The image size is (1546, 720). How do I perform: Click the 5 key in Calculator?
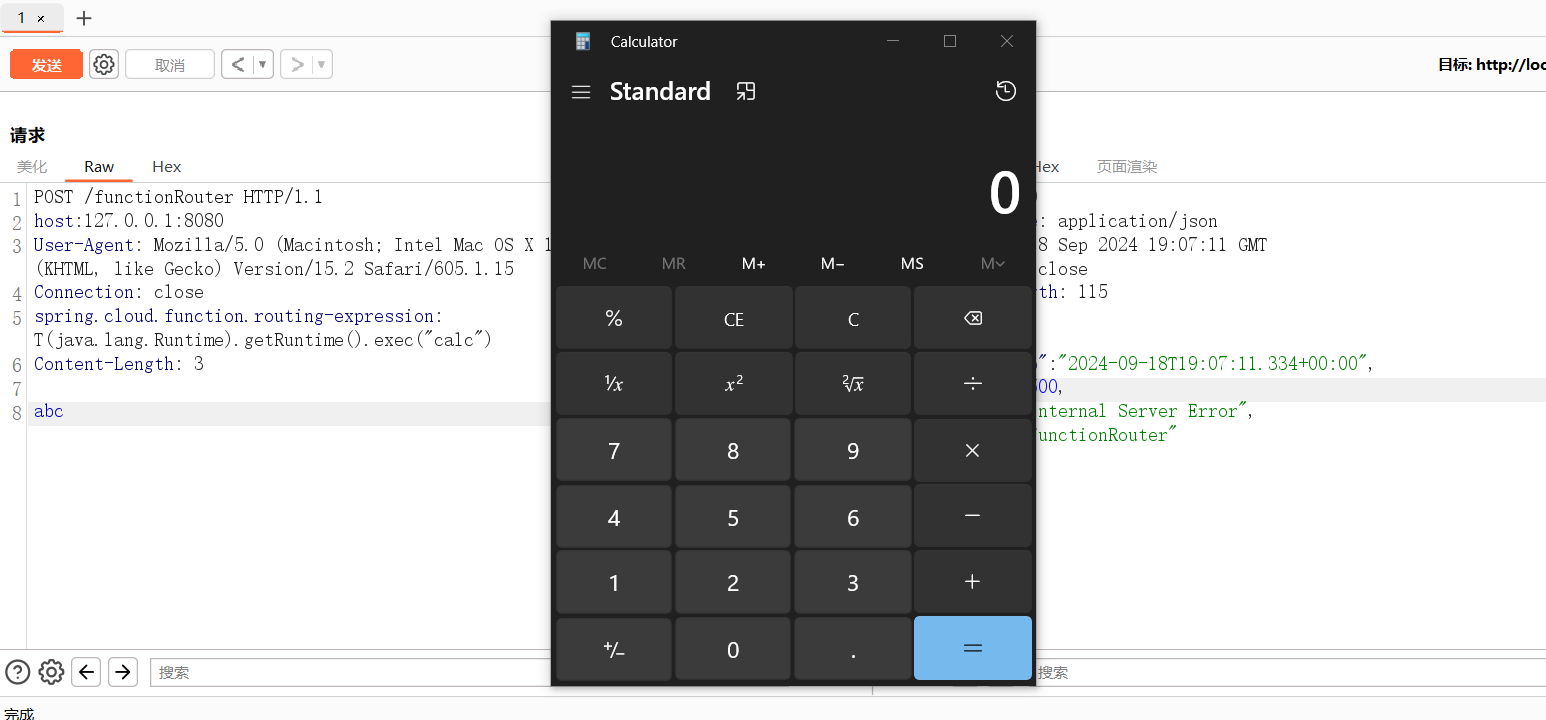pos(733,516)
